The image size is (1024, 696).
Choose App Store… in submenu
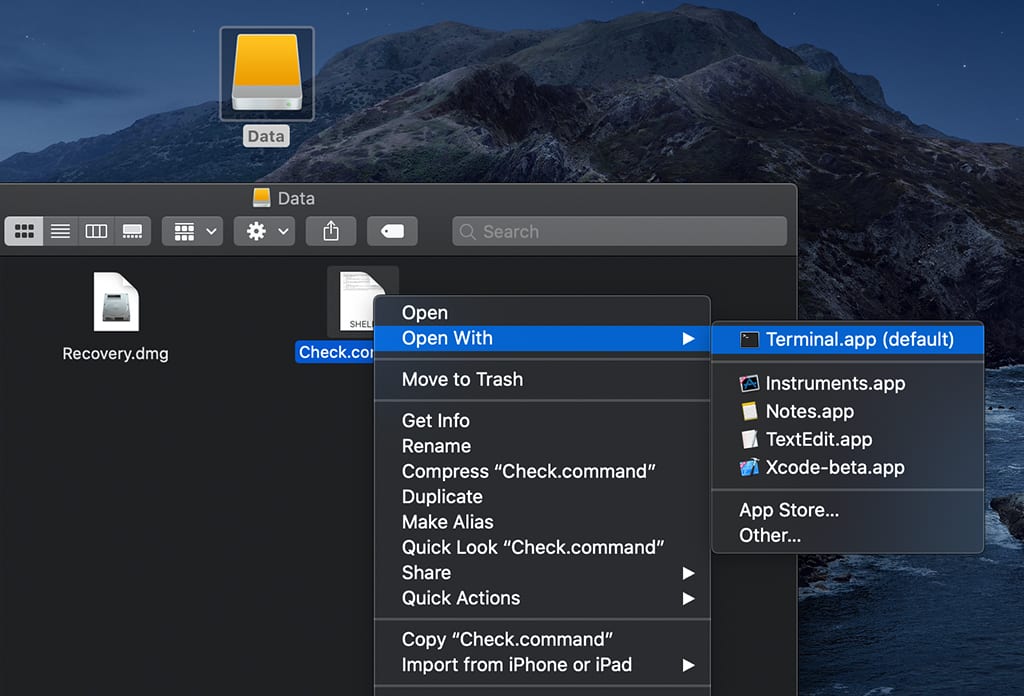(848, 510)
